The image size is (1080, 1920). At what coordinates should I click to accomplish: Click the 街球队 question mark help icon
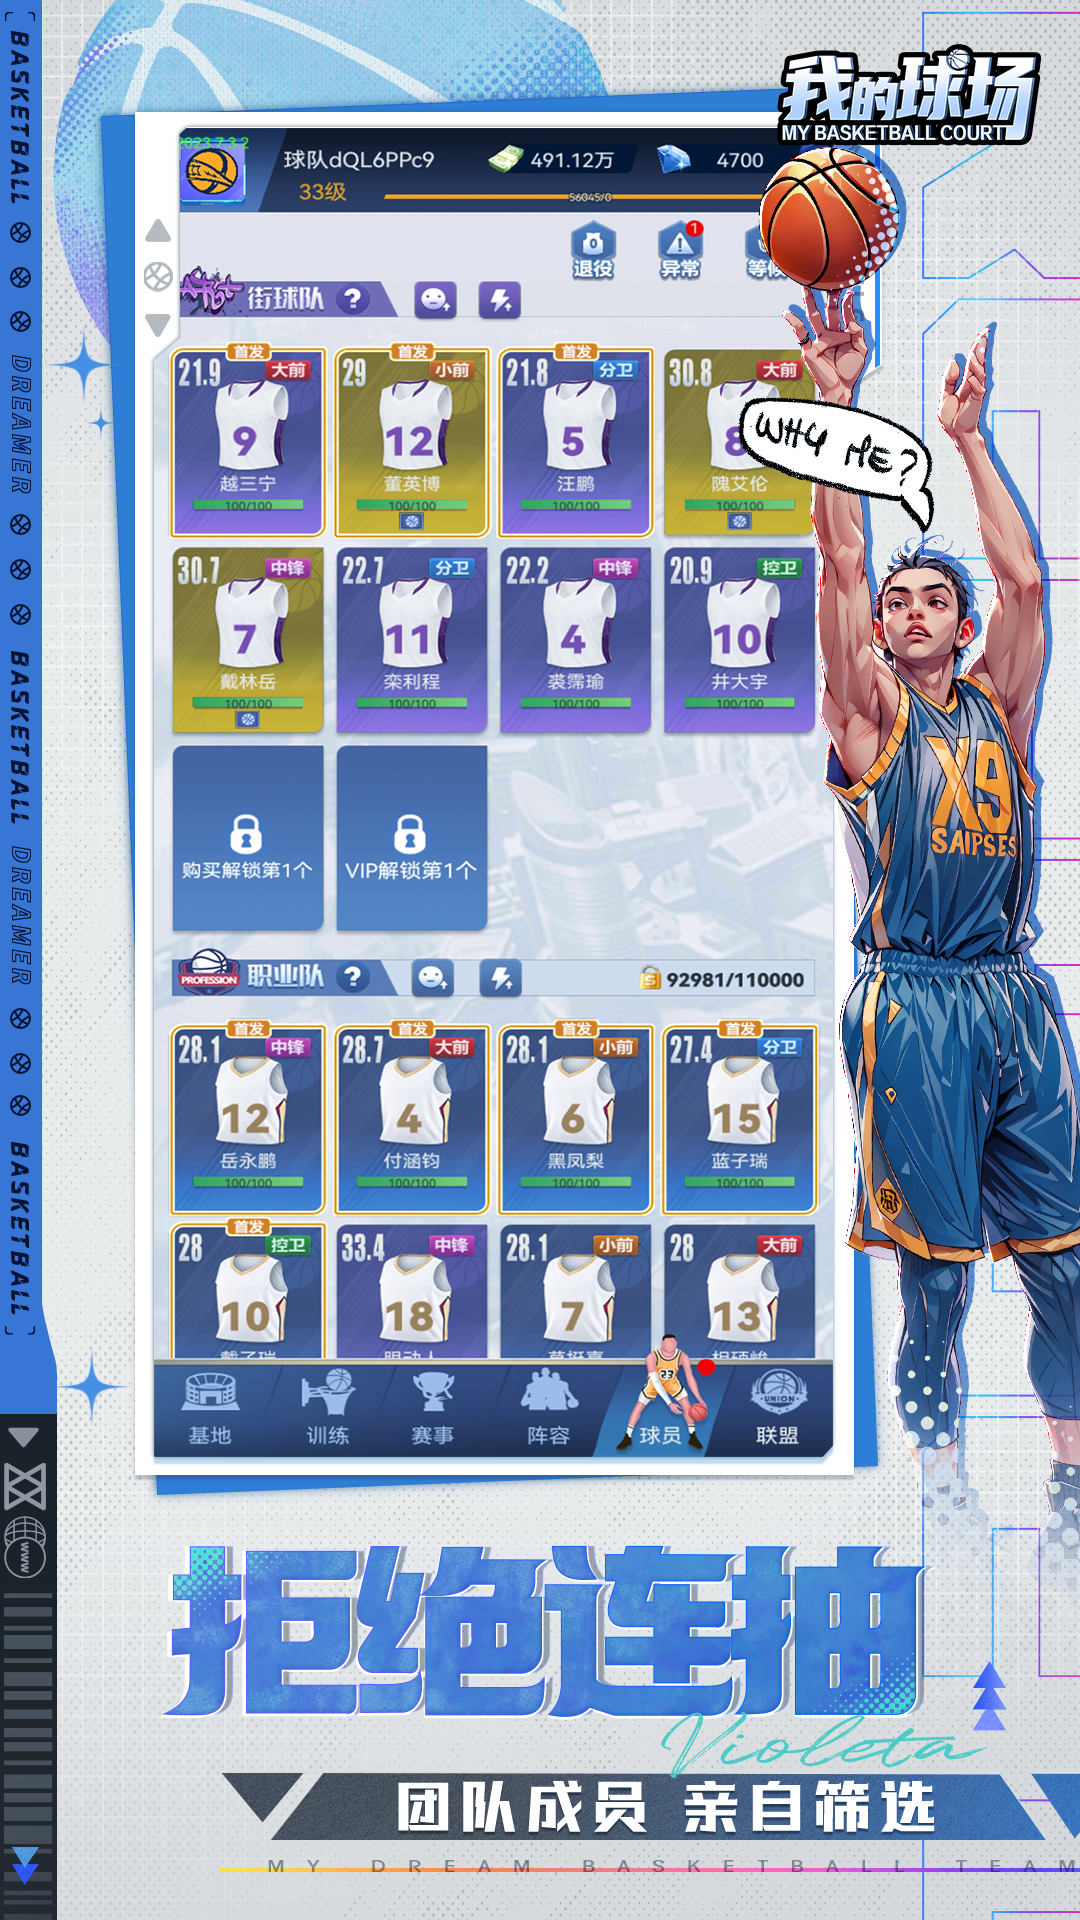pos(352,299)
